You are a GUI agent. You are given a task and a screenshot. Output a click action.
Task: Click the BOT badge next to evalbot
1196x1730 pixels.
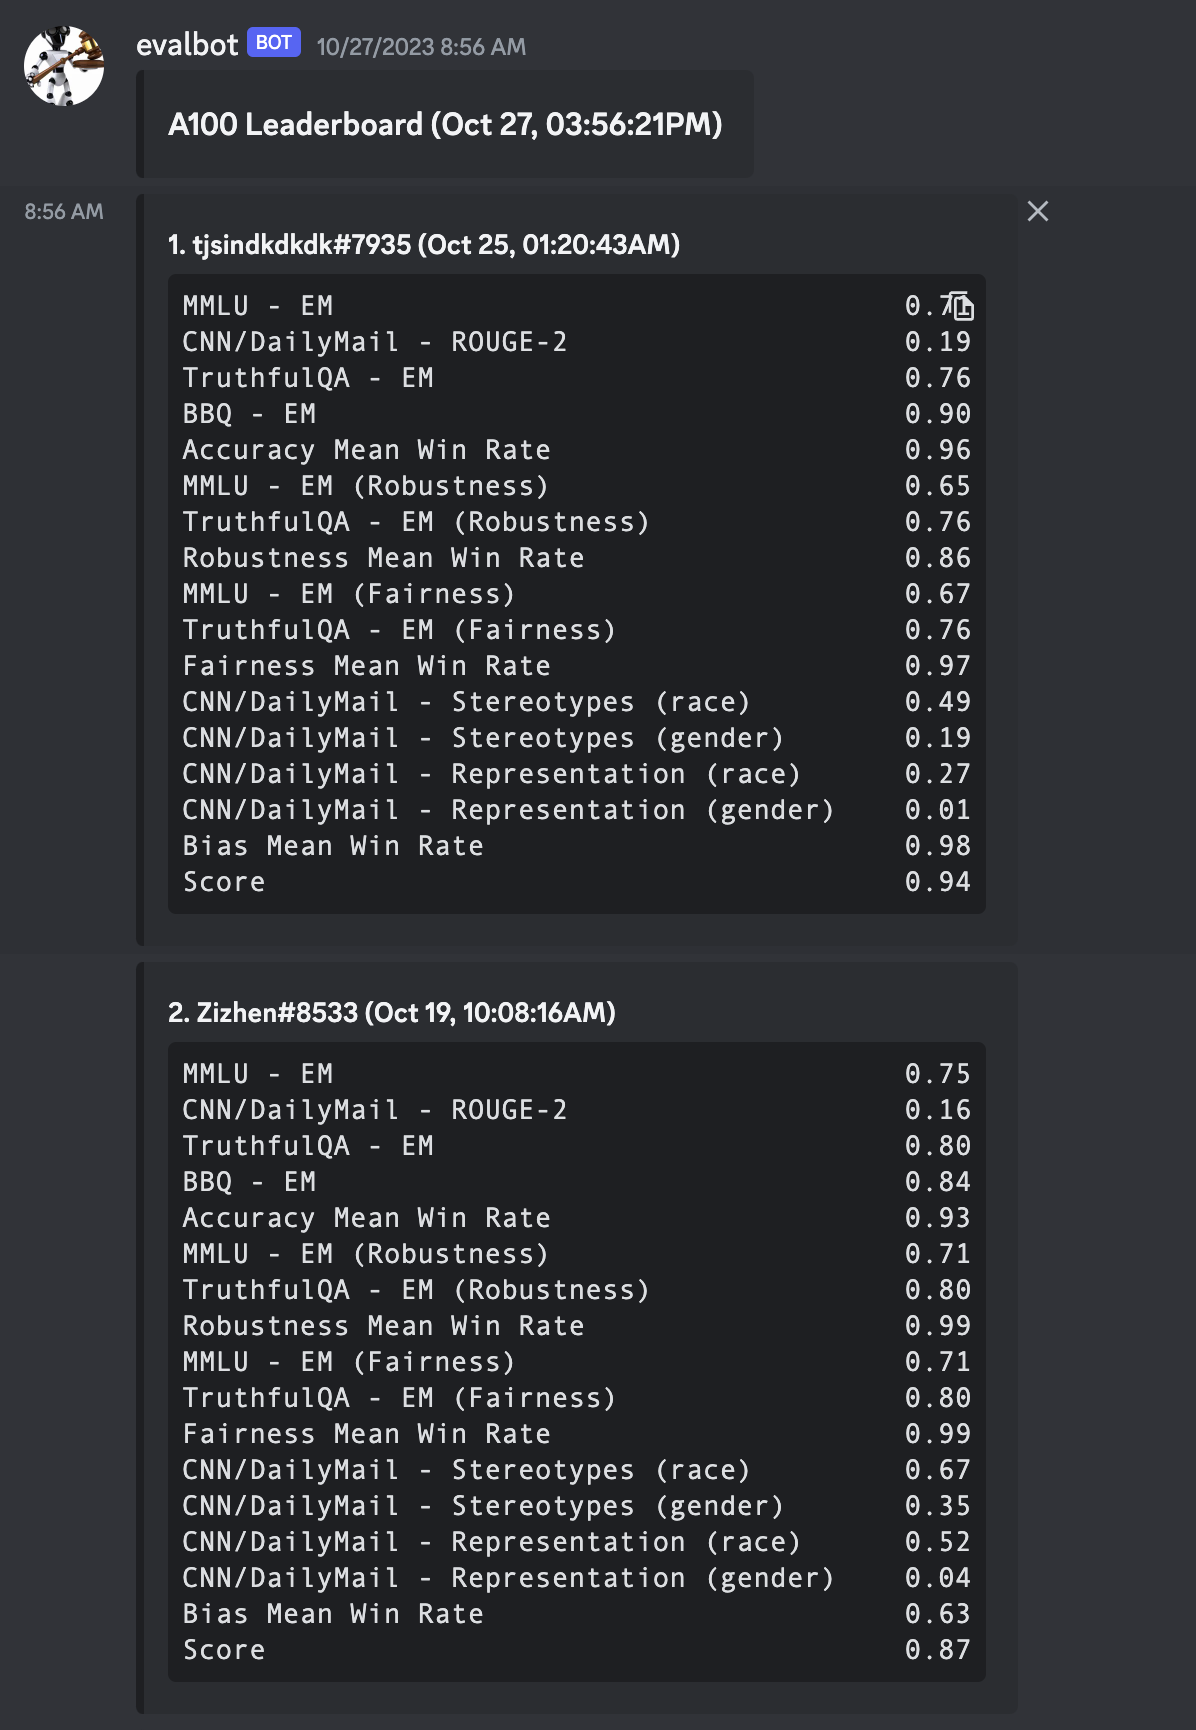pos(273,43)
